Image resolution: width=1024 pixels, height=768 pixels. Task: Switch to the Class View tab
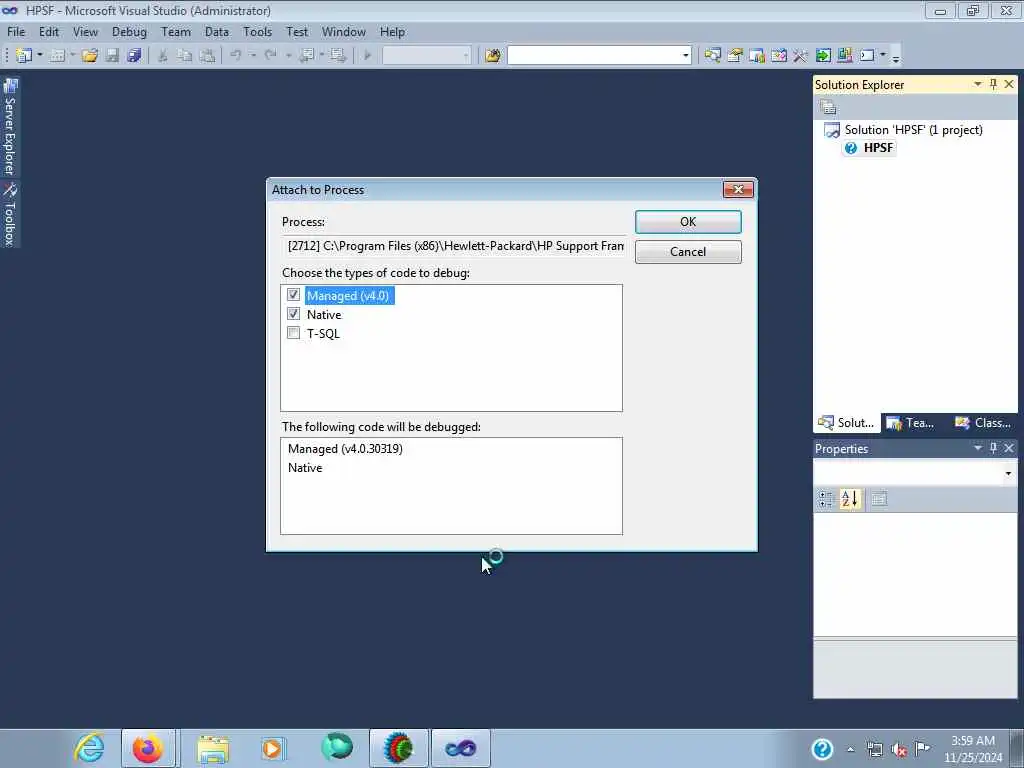point(983,423)
